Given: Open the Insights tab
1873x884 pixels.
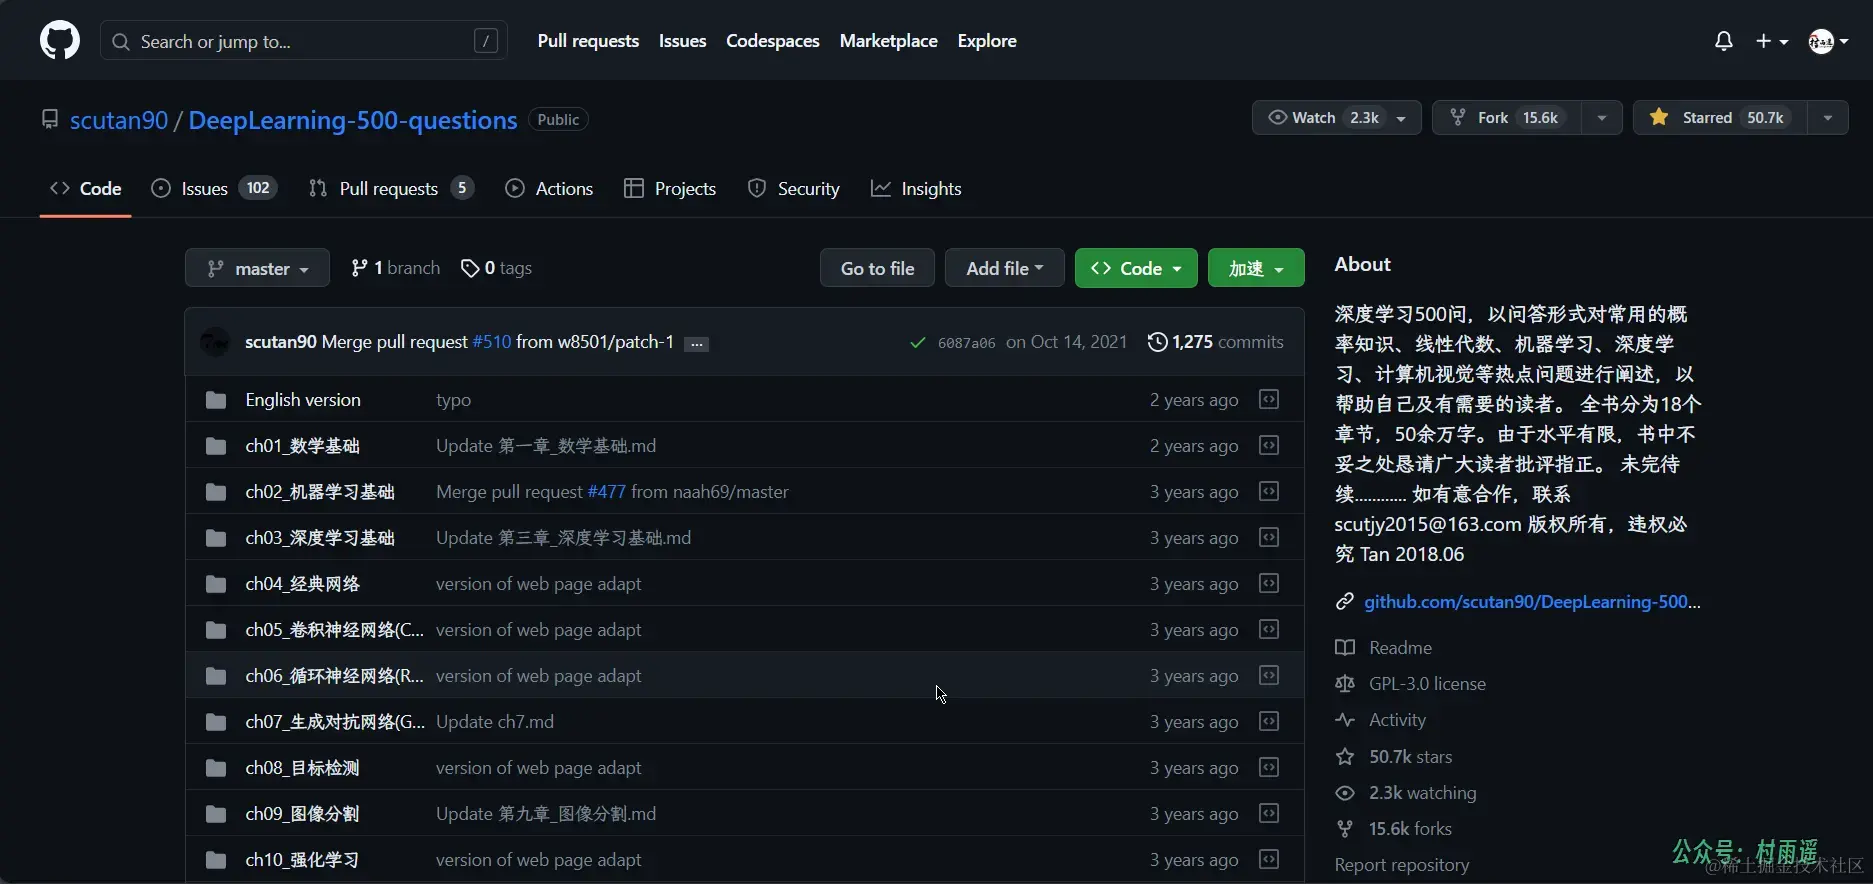Looking at the screenshot, I should tap(916, 189).
